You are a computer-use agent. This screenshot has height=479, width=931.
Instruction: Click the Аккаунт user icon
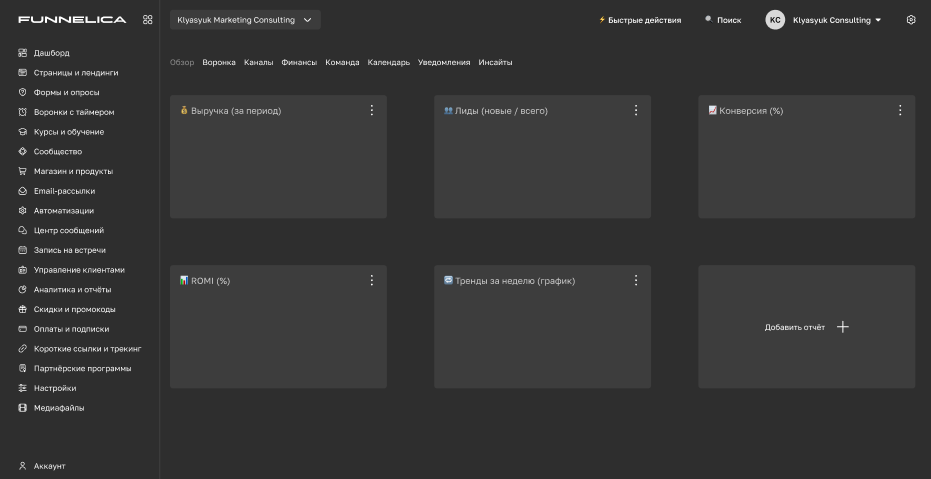[x=23, y=466]
